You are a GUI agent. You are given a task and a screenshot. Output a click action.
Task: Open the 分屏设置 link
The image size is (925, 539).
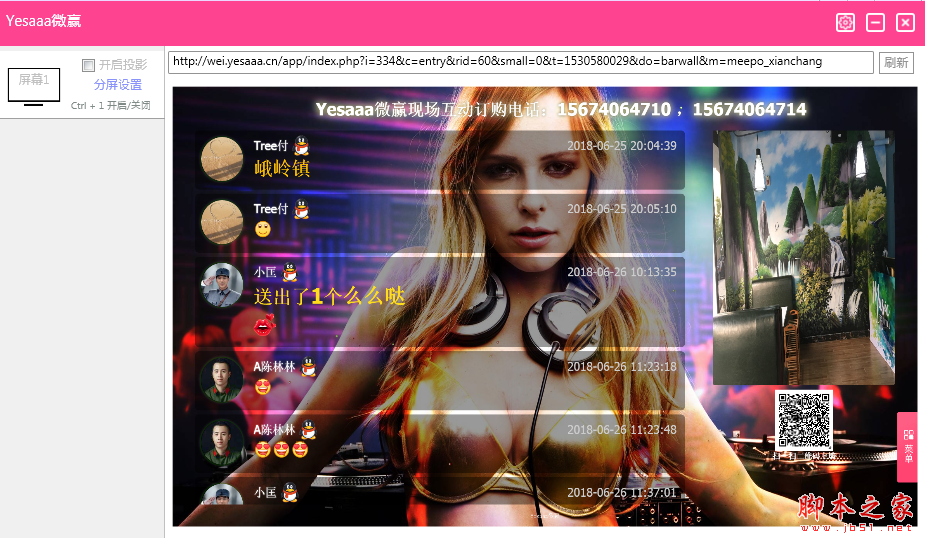(118, 84)
